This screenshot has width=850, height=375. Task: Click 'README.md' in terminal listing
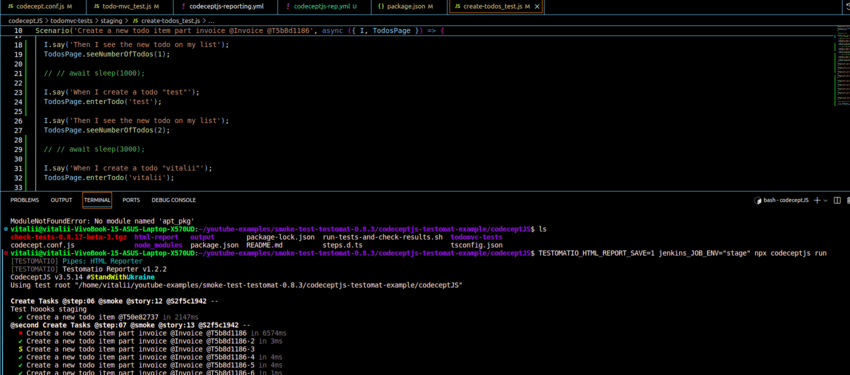pyautogui.click(x=264, y=245)
